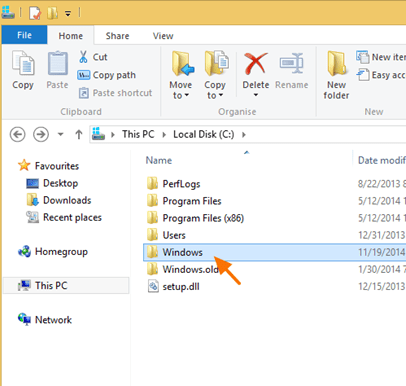Click the Easy access ribbon button
The width and height of the screenshot is (406, 386).
pos(381,75)
